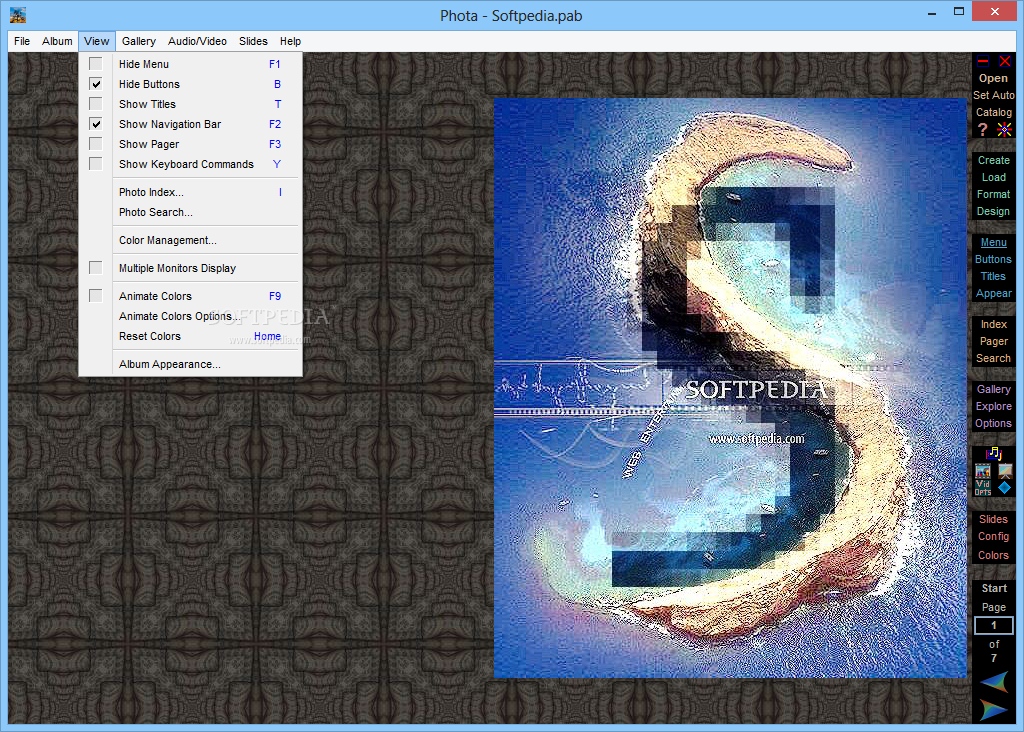Open the Slides menu
This screenshot has height=732, width=1024.
[253, 41]
